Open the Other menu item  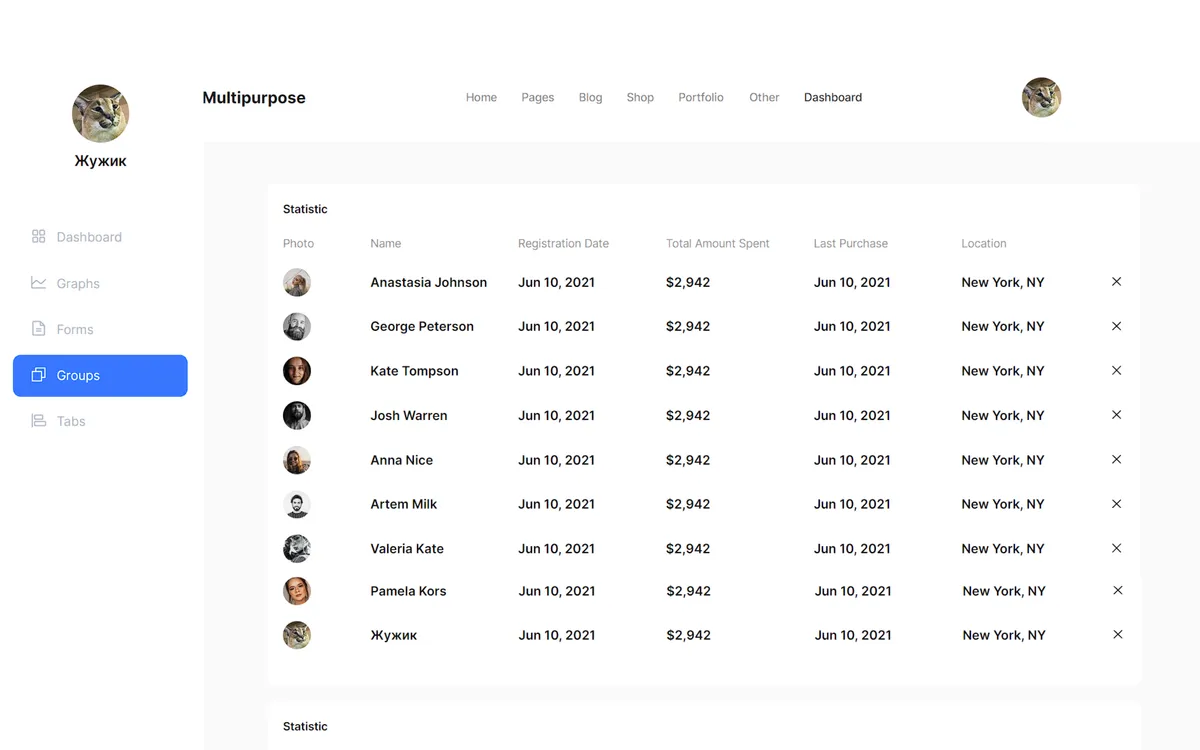pyautogui.click(x=764, y=97)
